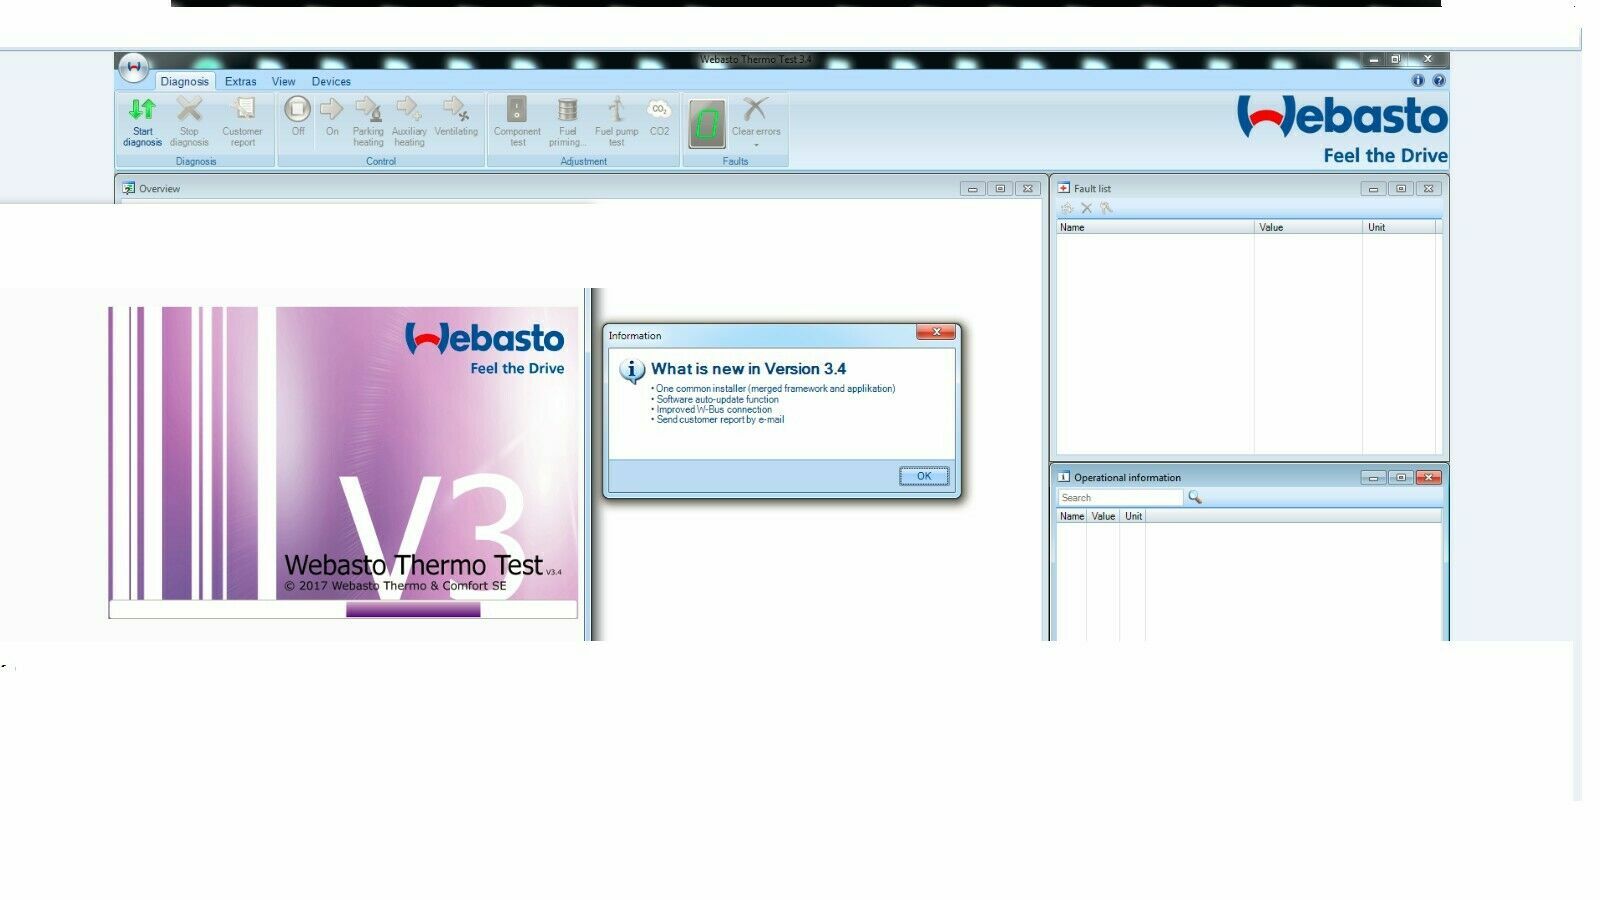Sort Fault list by Name column
The image size is (1600, 900).
point(1156,227)
